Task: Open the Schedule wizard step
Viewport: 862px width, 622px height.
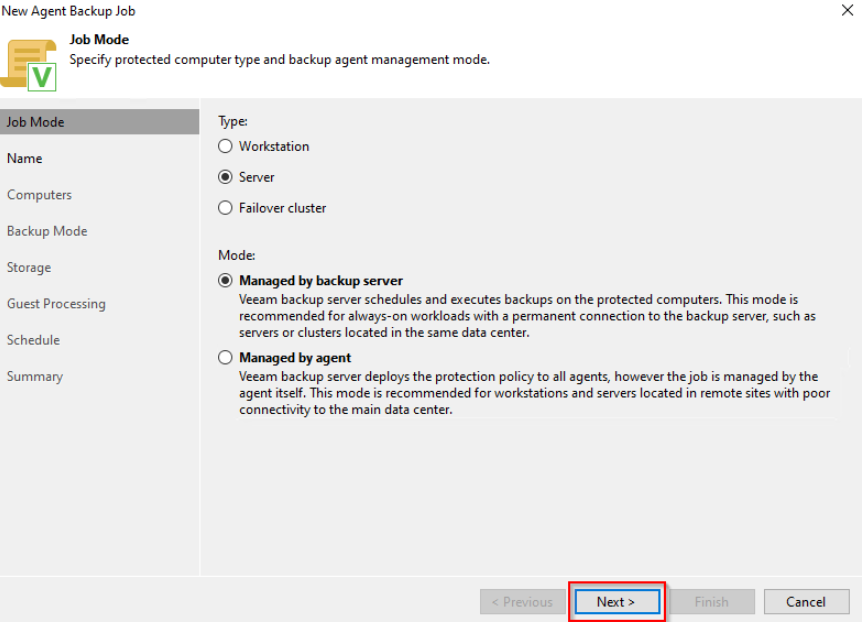Action: click(33, 340)
